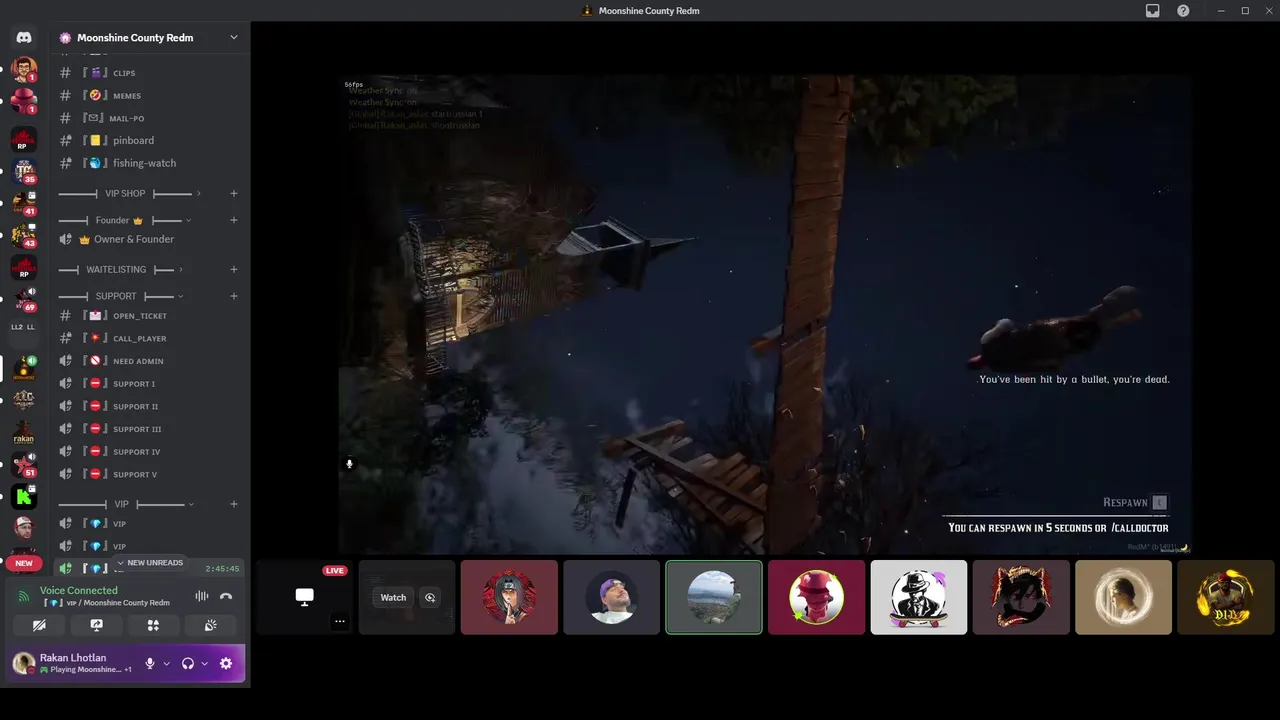1280x720 pixels.
Task: Click the Voice Connected status text
Action: (x=78, y=590)
